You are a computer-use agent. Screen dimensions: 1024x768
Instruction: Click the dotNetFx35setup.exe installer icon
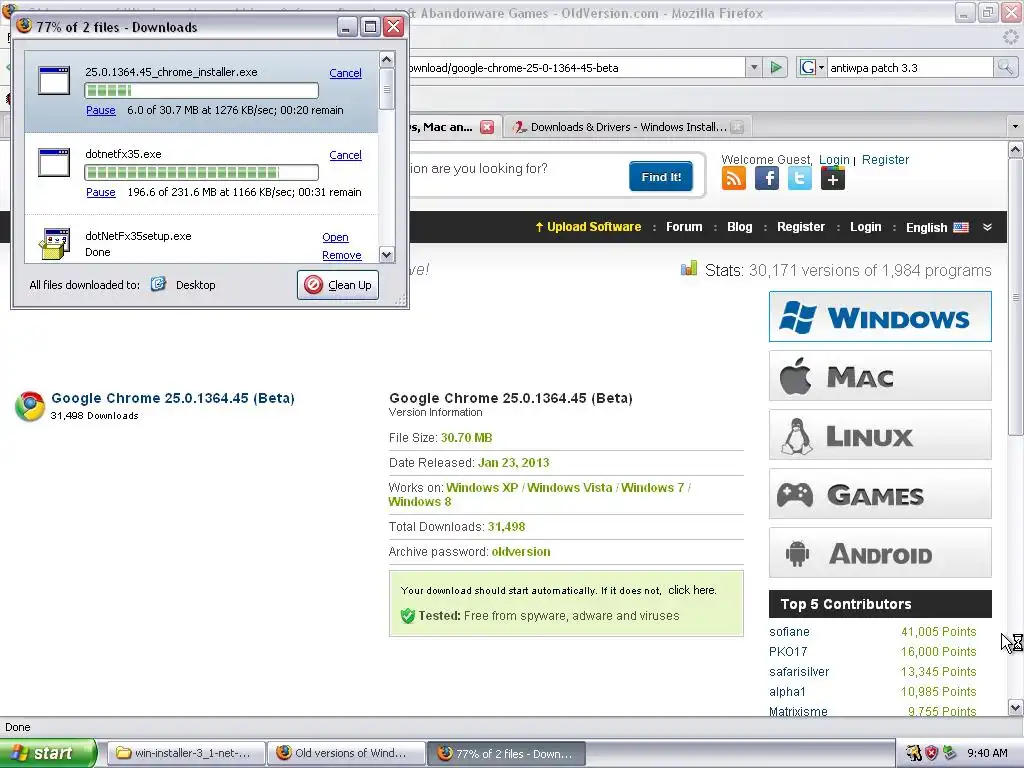pyautogui.click(x=54, y=244)
